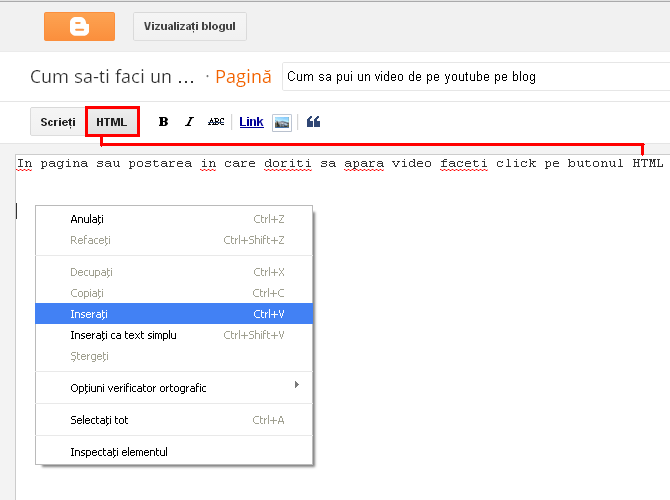The height and width of the screenshot is (500, 670).
Task: Select Decupați in the context menu
Action: (x=174, y=272)
